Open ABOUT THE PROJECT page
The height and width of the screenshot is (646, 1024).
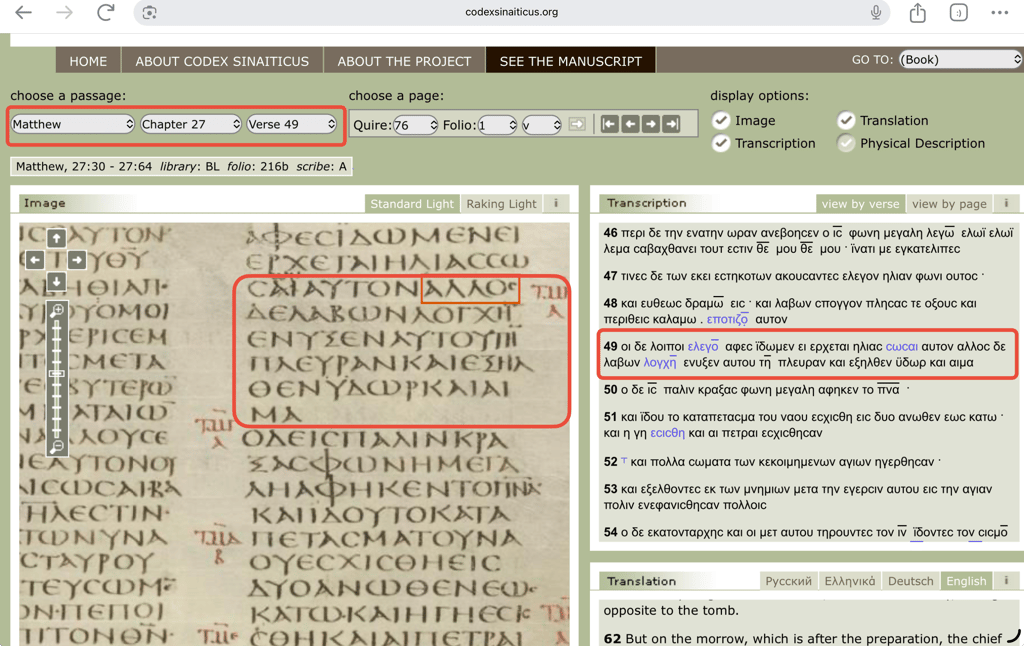[x=404, y=61]
